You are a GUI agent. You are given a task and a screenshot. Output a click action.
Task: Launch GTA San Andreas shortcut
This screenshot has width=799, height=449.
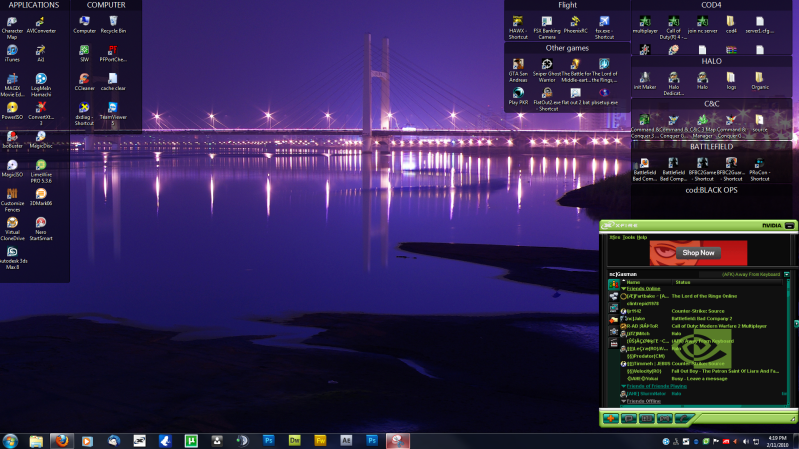(518, 70)
